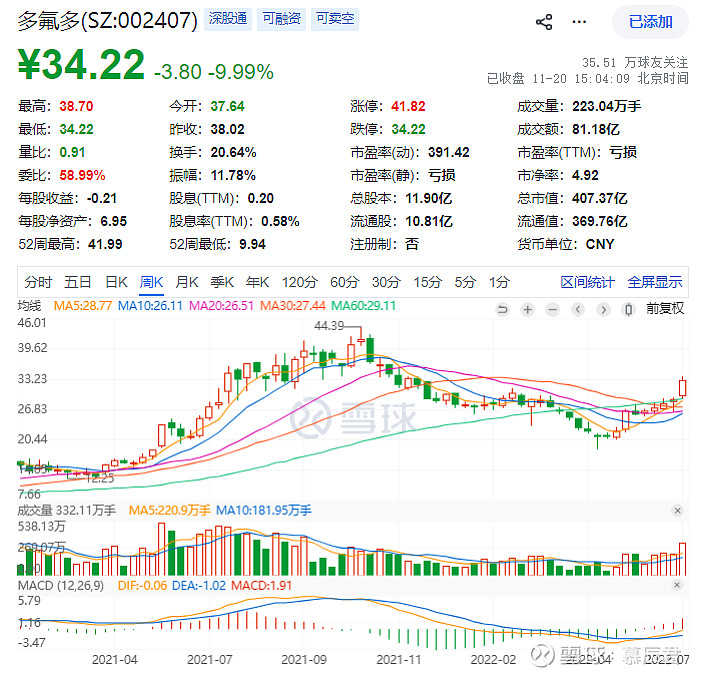This screenshot has height=677, width=702.
Task: Switch to the 1分 chart
Action: coord(499,283)
